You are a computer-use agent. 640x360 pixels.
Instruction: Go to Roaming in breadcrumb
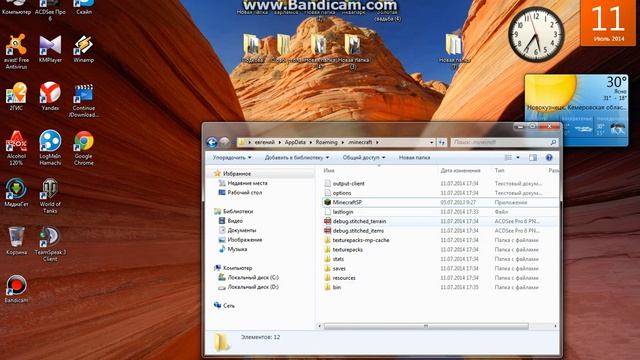click(326, 142)
